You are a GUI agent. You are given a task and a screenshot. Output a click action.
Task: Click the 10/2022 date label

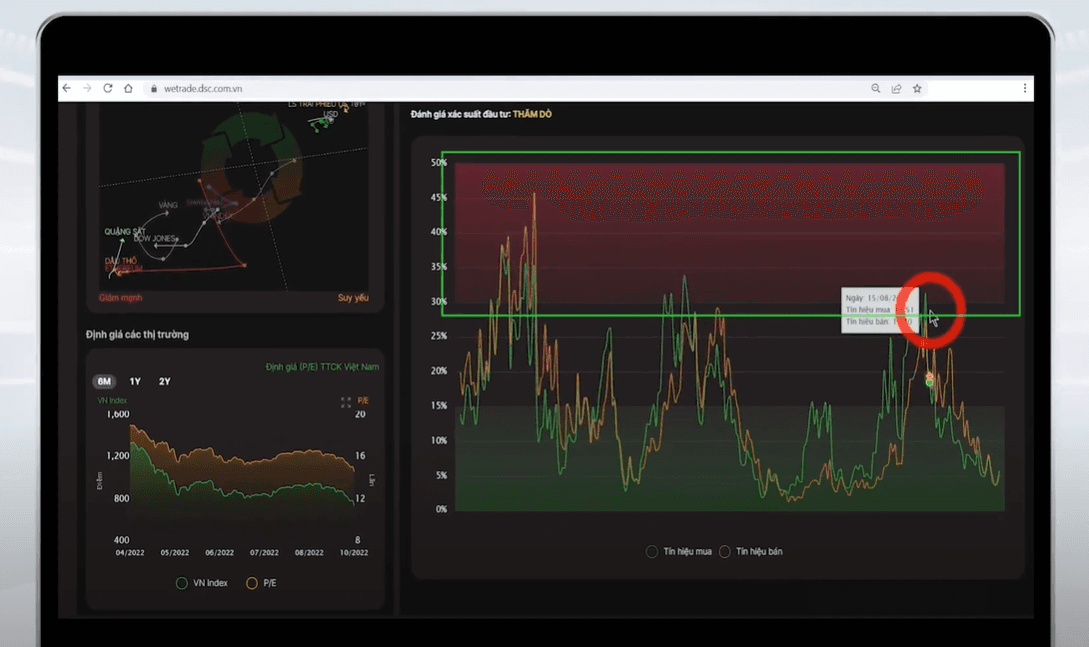click(x=354, y=553)
